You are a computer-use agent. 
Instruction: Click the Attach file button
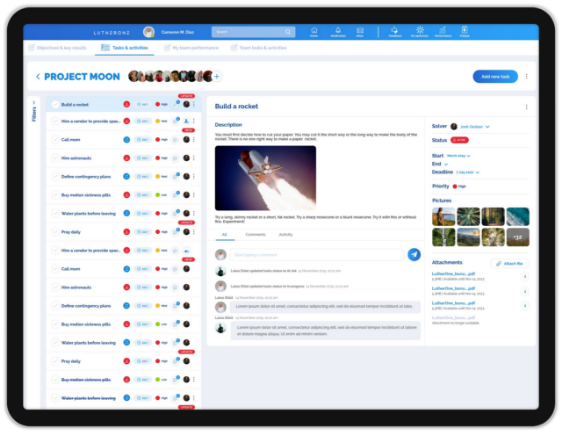(x=509, y=263)
